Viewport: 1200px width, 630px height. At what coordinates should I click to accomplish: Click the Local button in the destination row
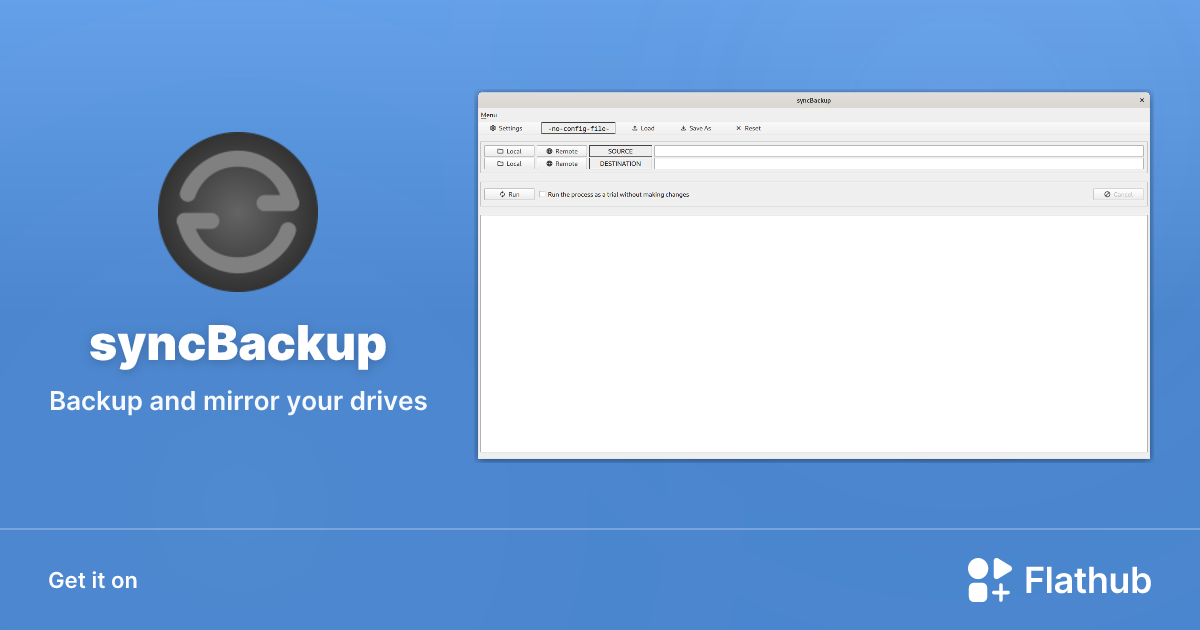click(x=511, y=163)
